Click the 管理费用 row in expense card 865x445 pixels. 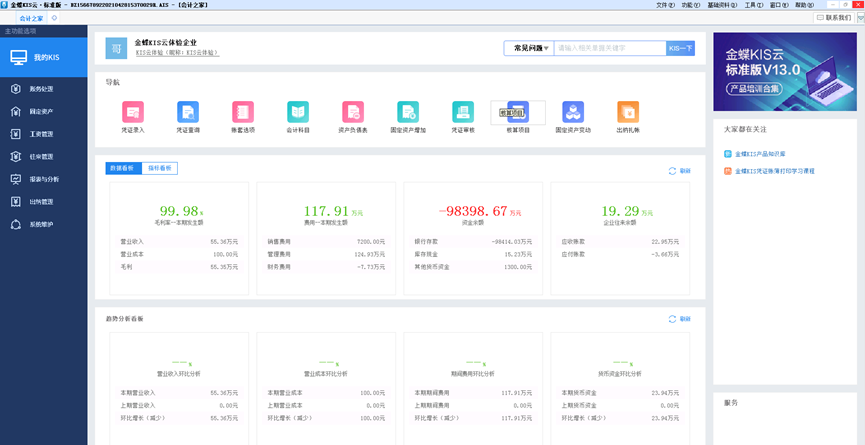326,254
